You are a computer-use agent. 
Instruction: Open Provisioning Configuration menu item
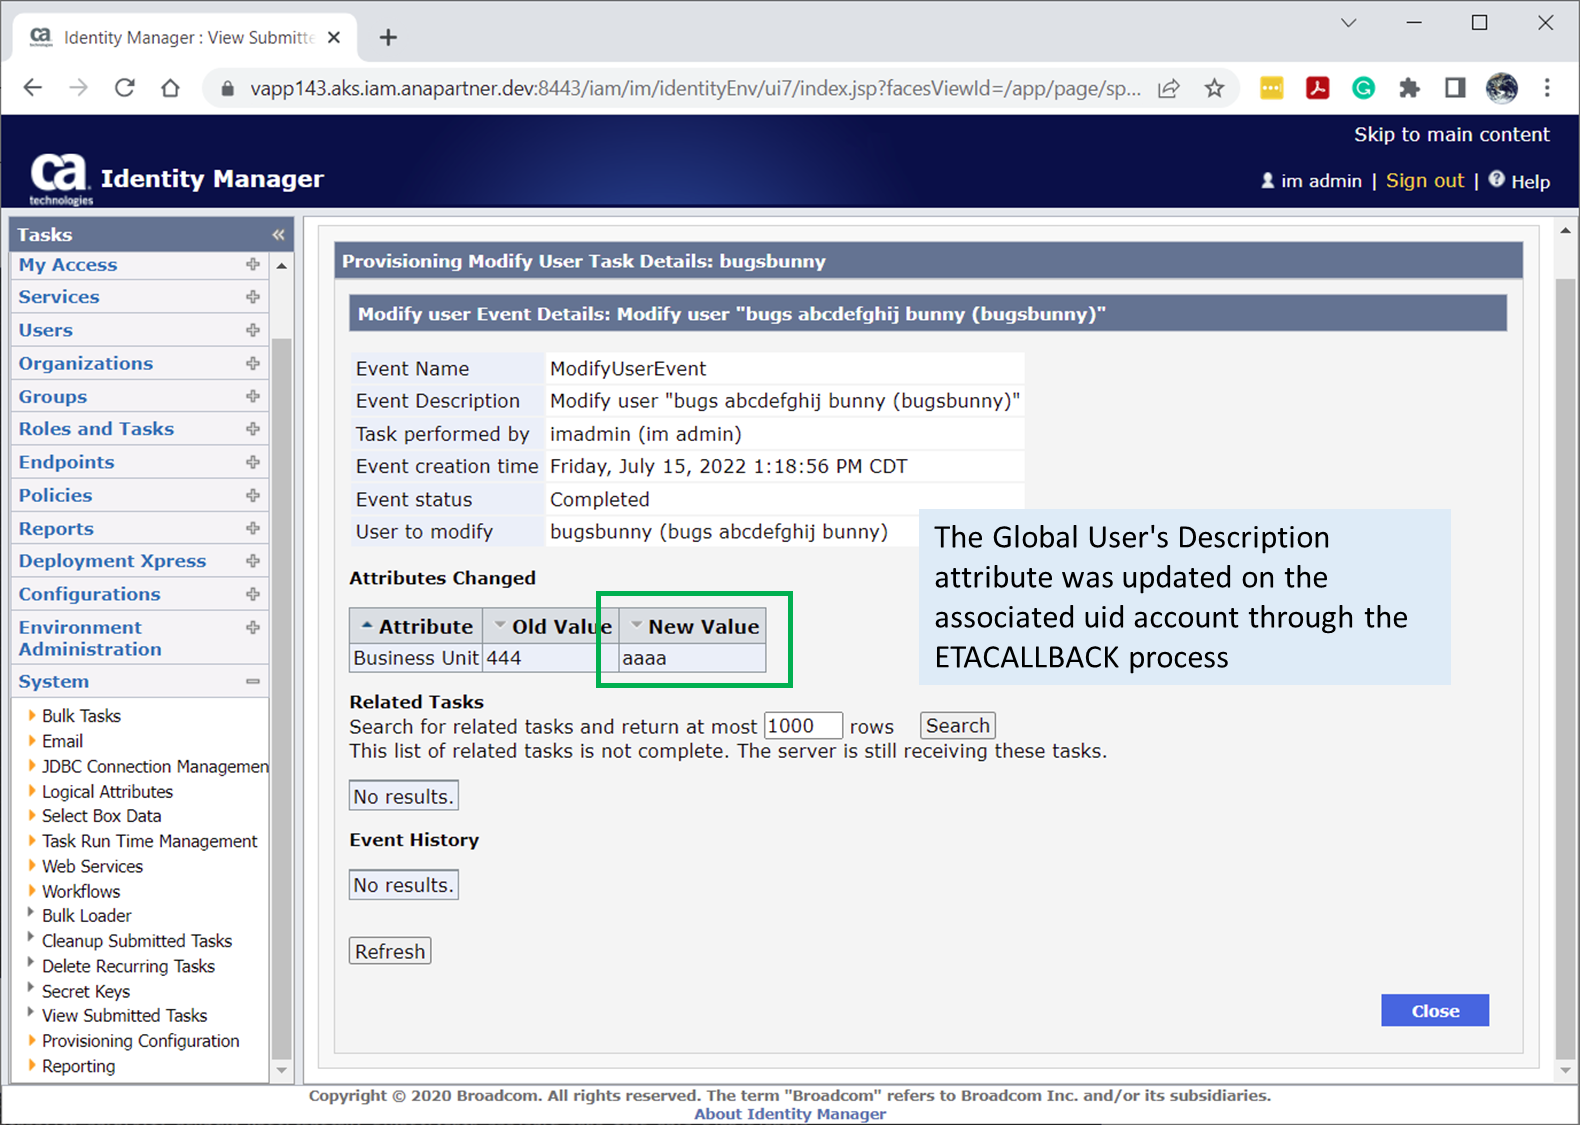140,1041
